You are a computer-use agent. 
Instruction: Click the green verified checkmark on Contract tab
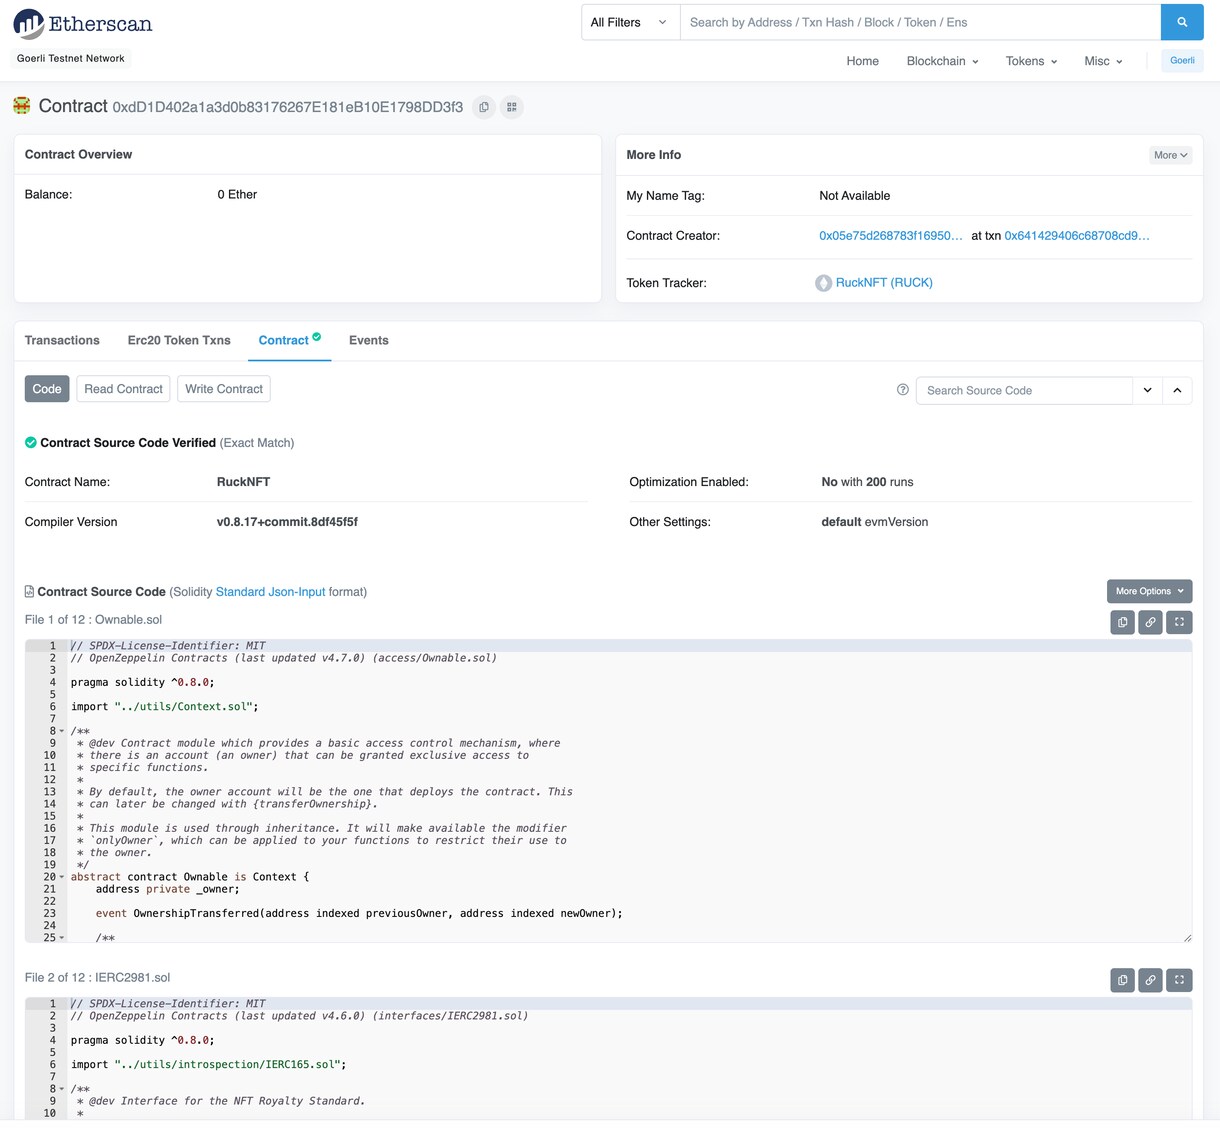click(x=317, y=337)
